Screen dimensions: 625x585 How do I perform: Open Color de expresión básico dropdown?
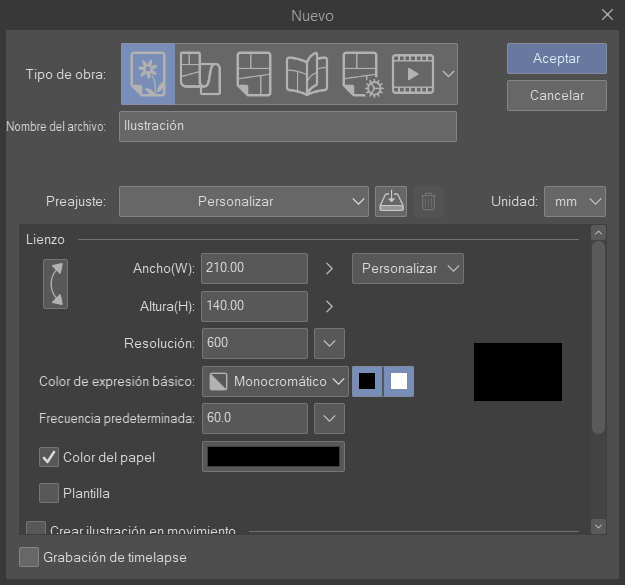[275, 381]
